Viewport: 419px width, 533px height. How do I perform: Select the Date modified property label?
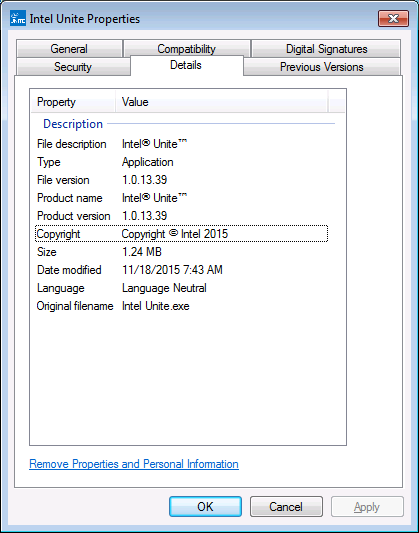click(x=69, y=270)
